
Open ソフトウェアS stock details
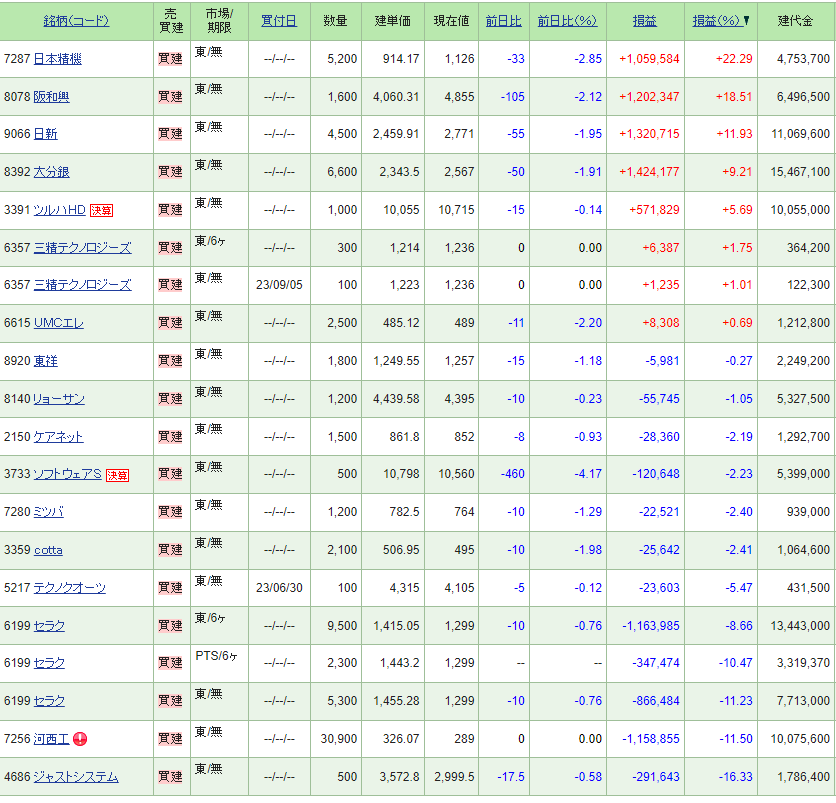tap(67, 474)
